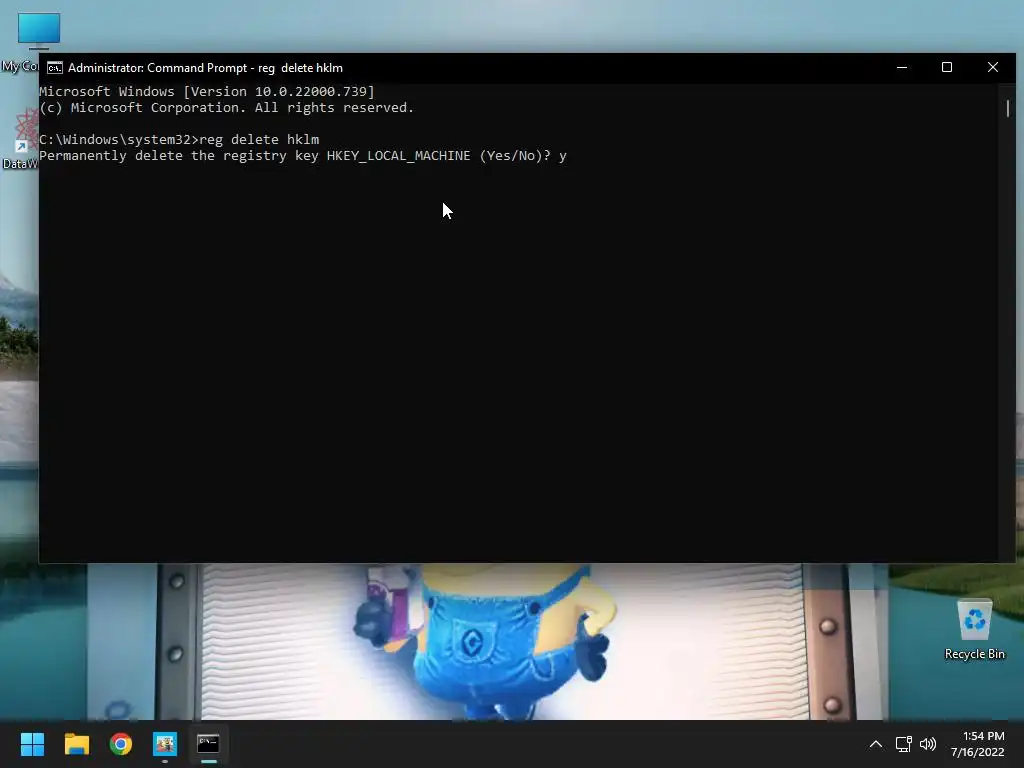Close the Command Prompt window
The height and width of the screenshot is (768, 1024).
point(993,67)
